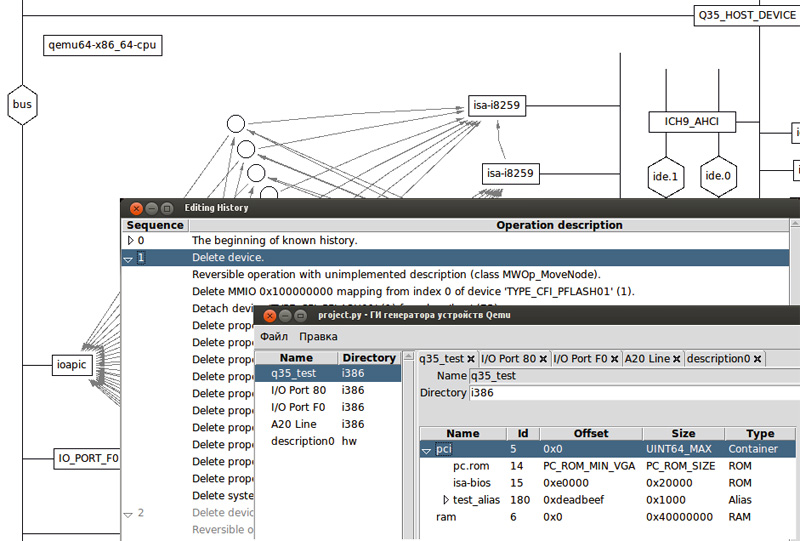The height and width of the screenshot is (541, 800).
Task: Open the Правка menu
Action: click(318, 337)
